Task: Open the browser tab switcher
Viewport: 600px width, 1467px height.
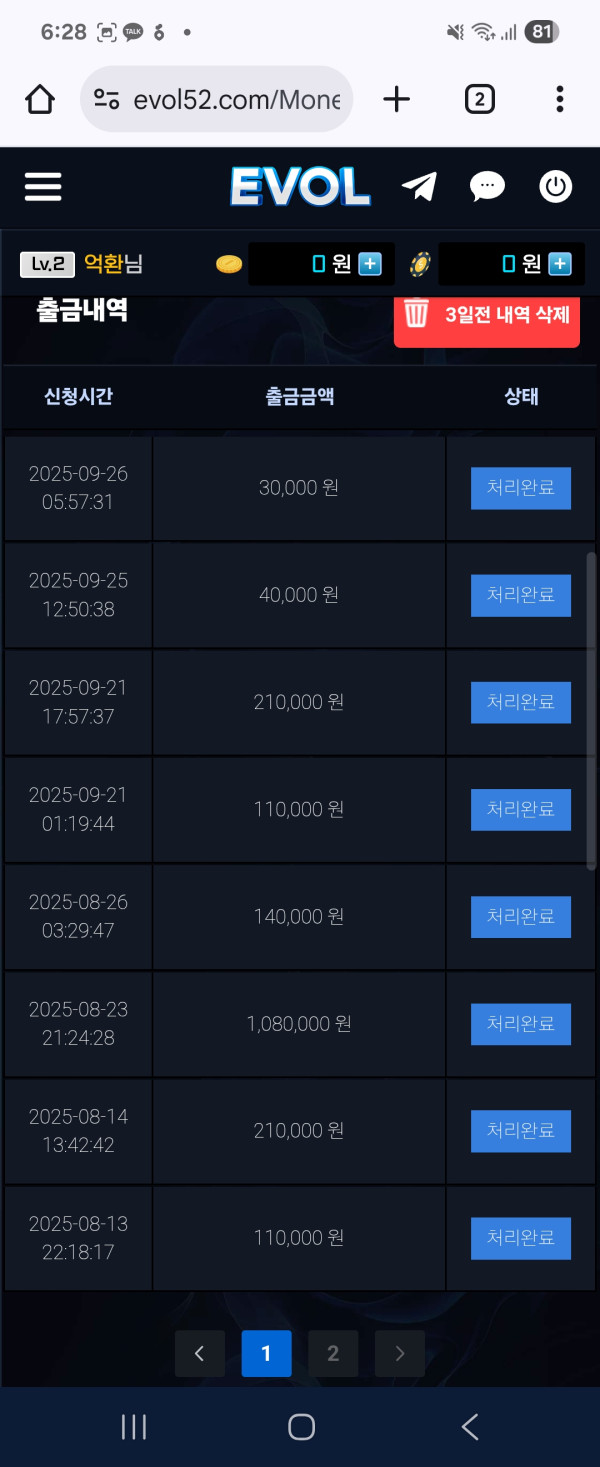Action: tap(479, 99)
